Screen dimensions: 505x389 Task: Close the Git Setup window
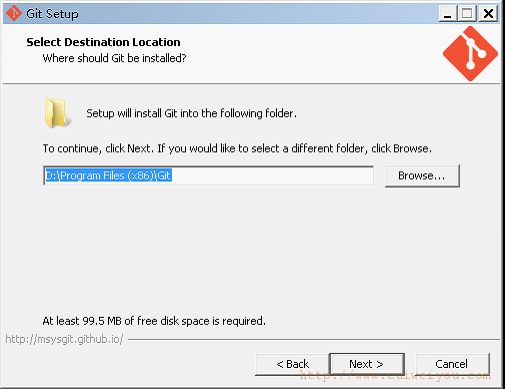click(x=488, y=14)
